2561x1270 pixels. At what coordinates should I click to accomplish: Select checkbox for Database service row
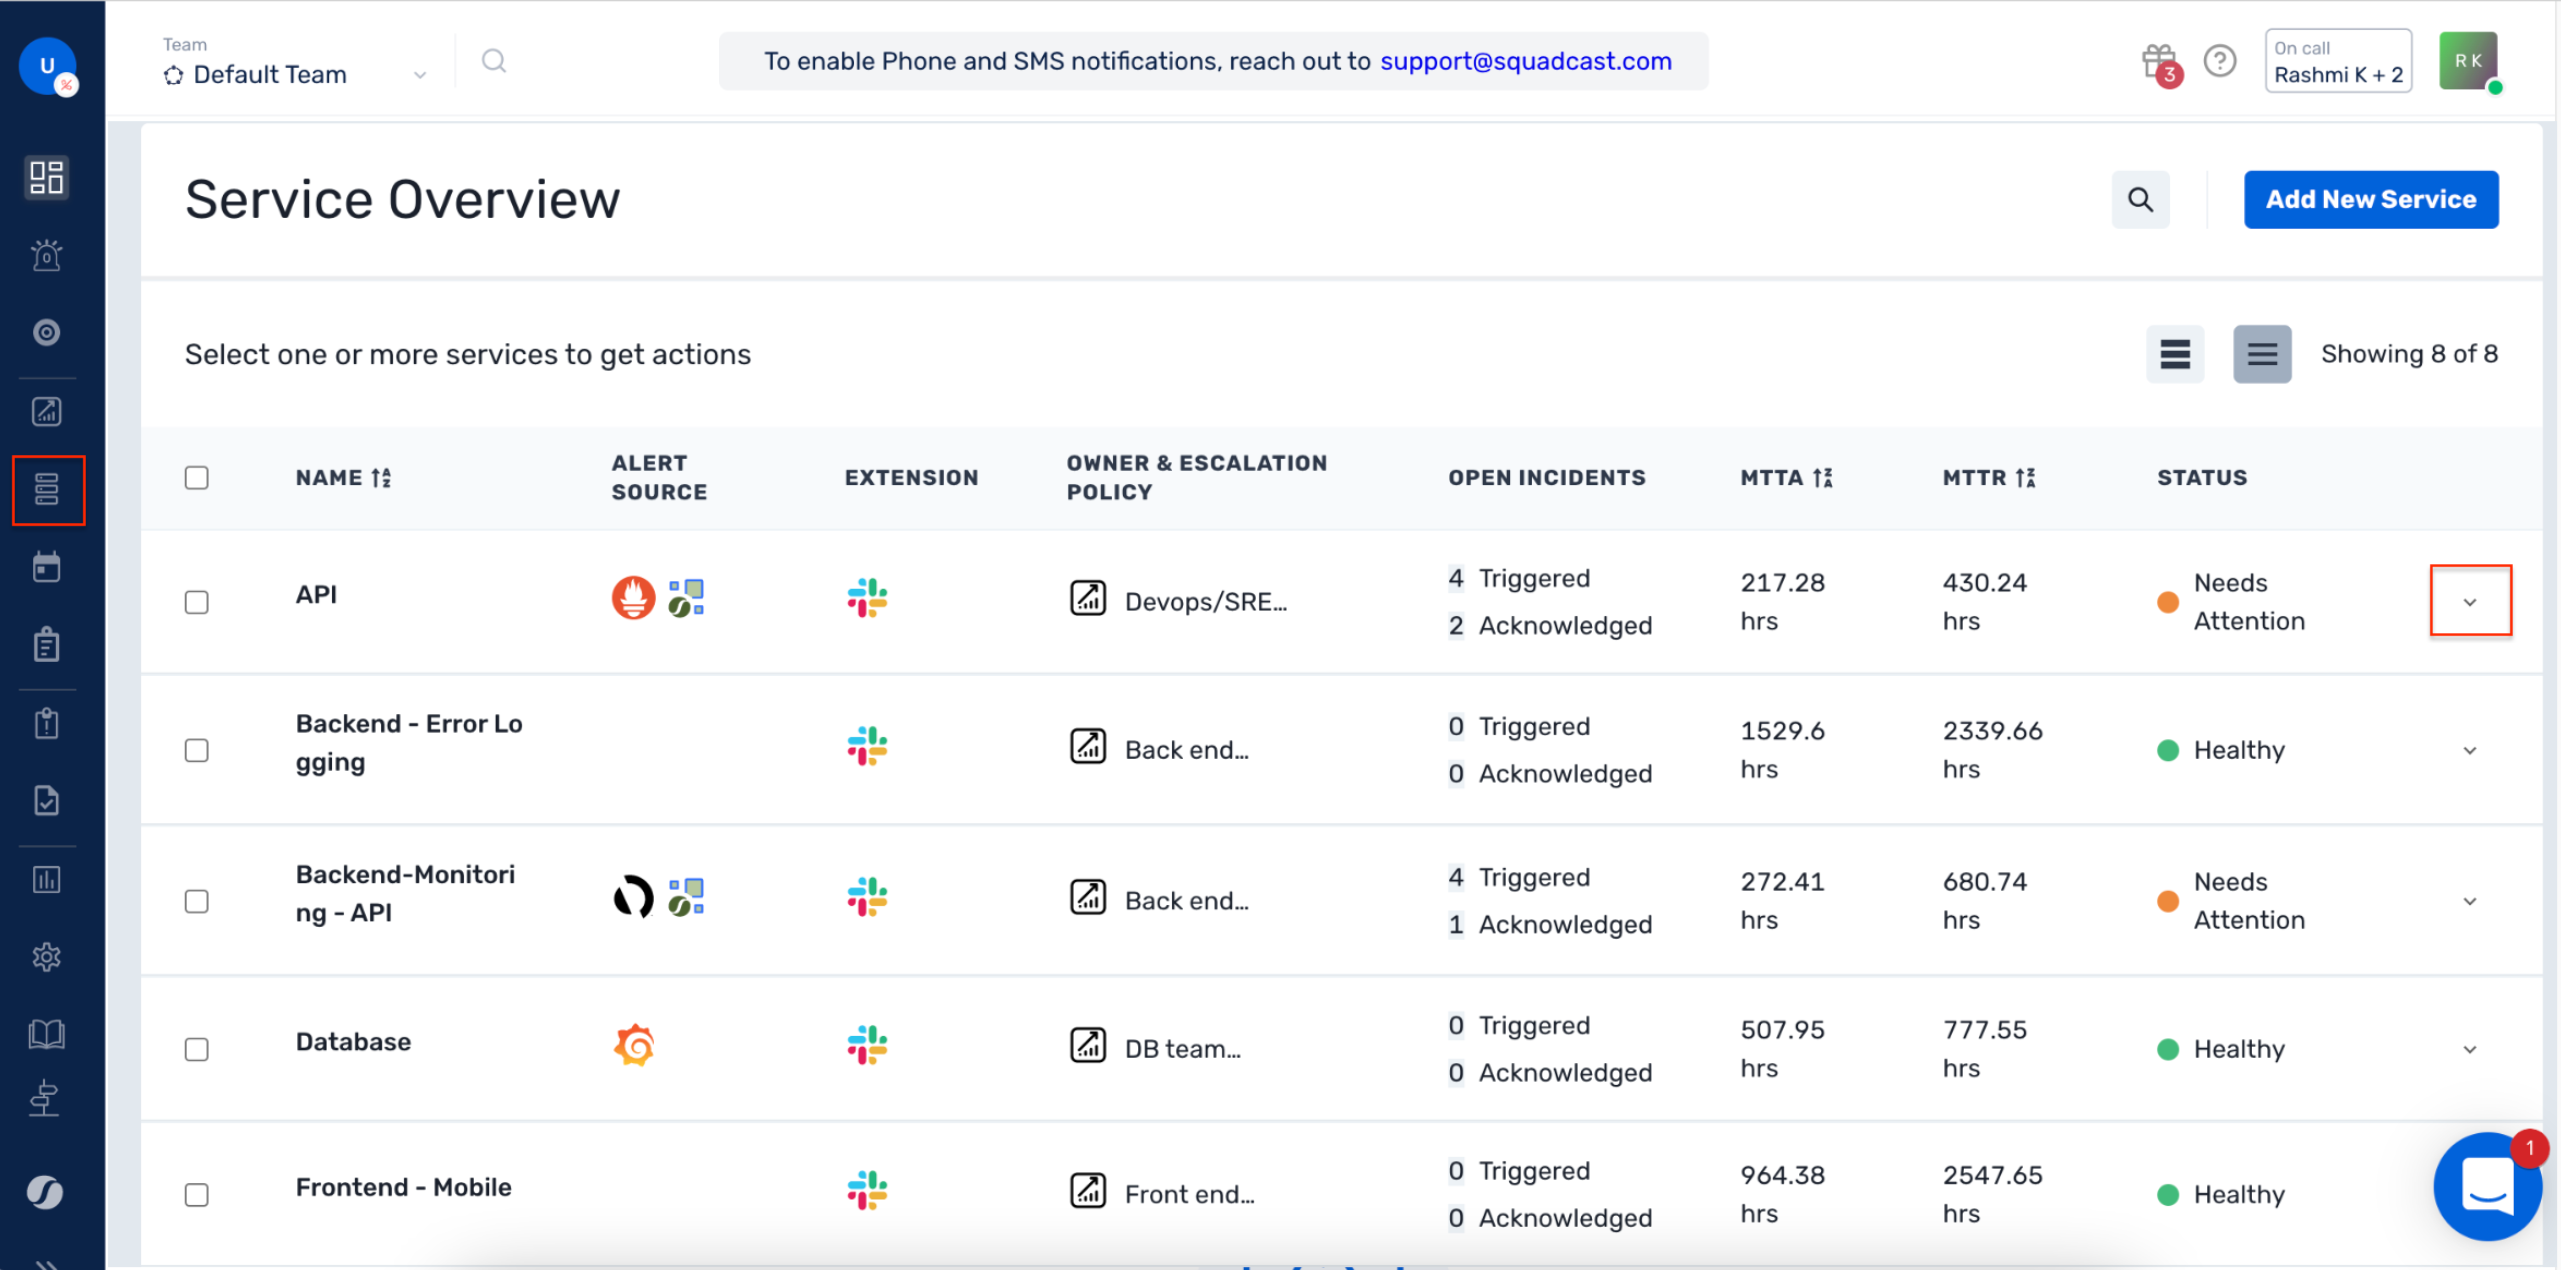(198, 1046)
